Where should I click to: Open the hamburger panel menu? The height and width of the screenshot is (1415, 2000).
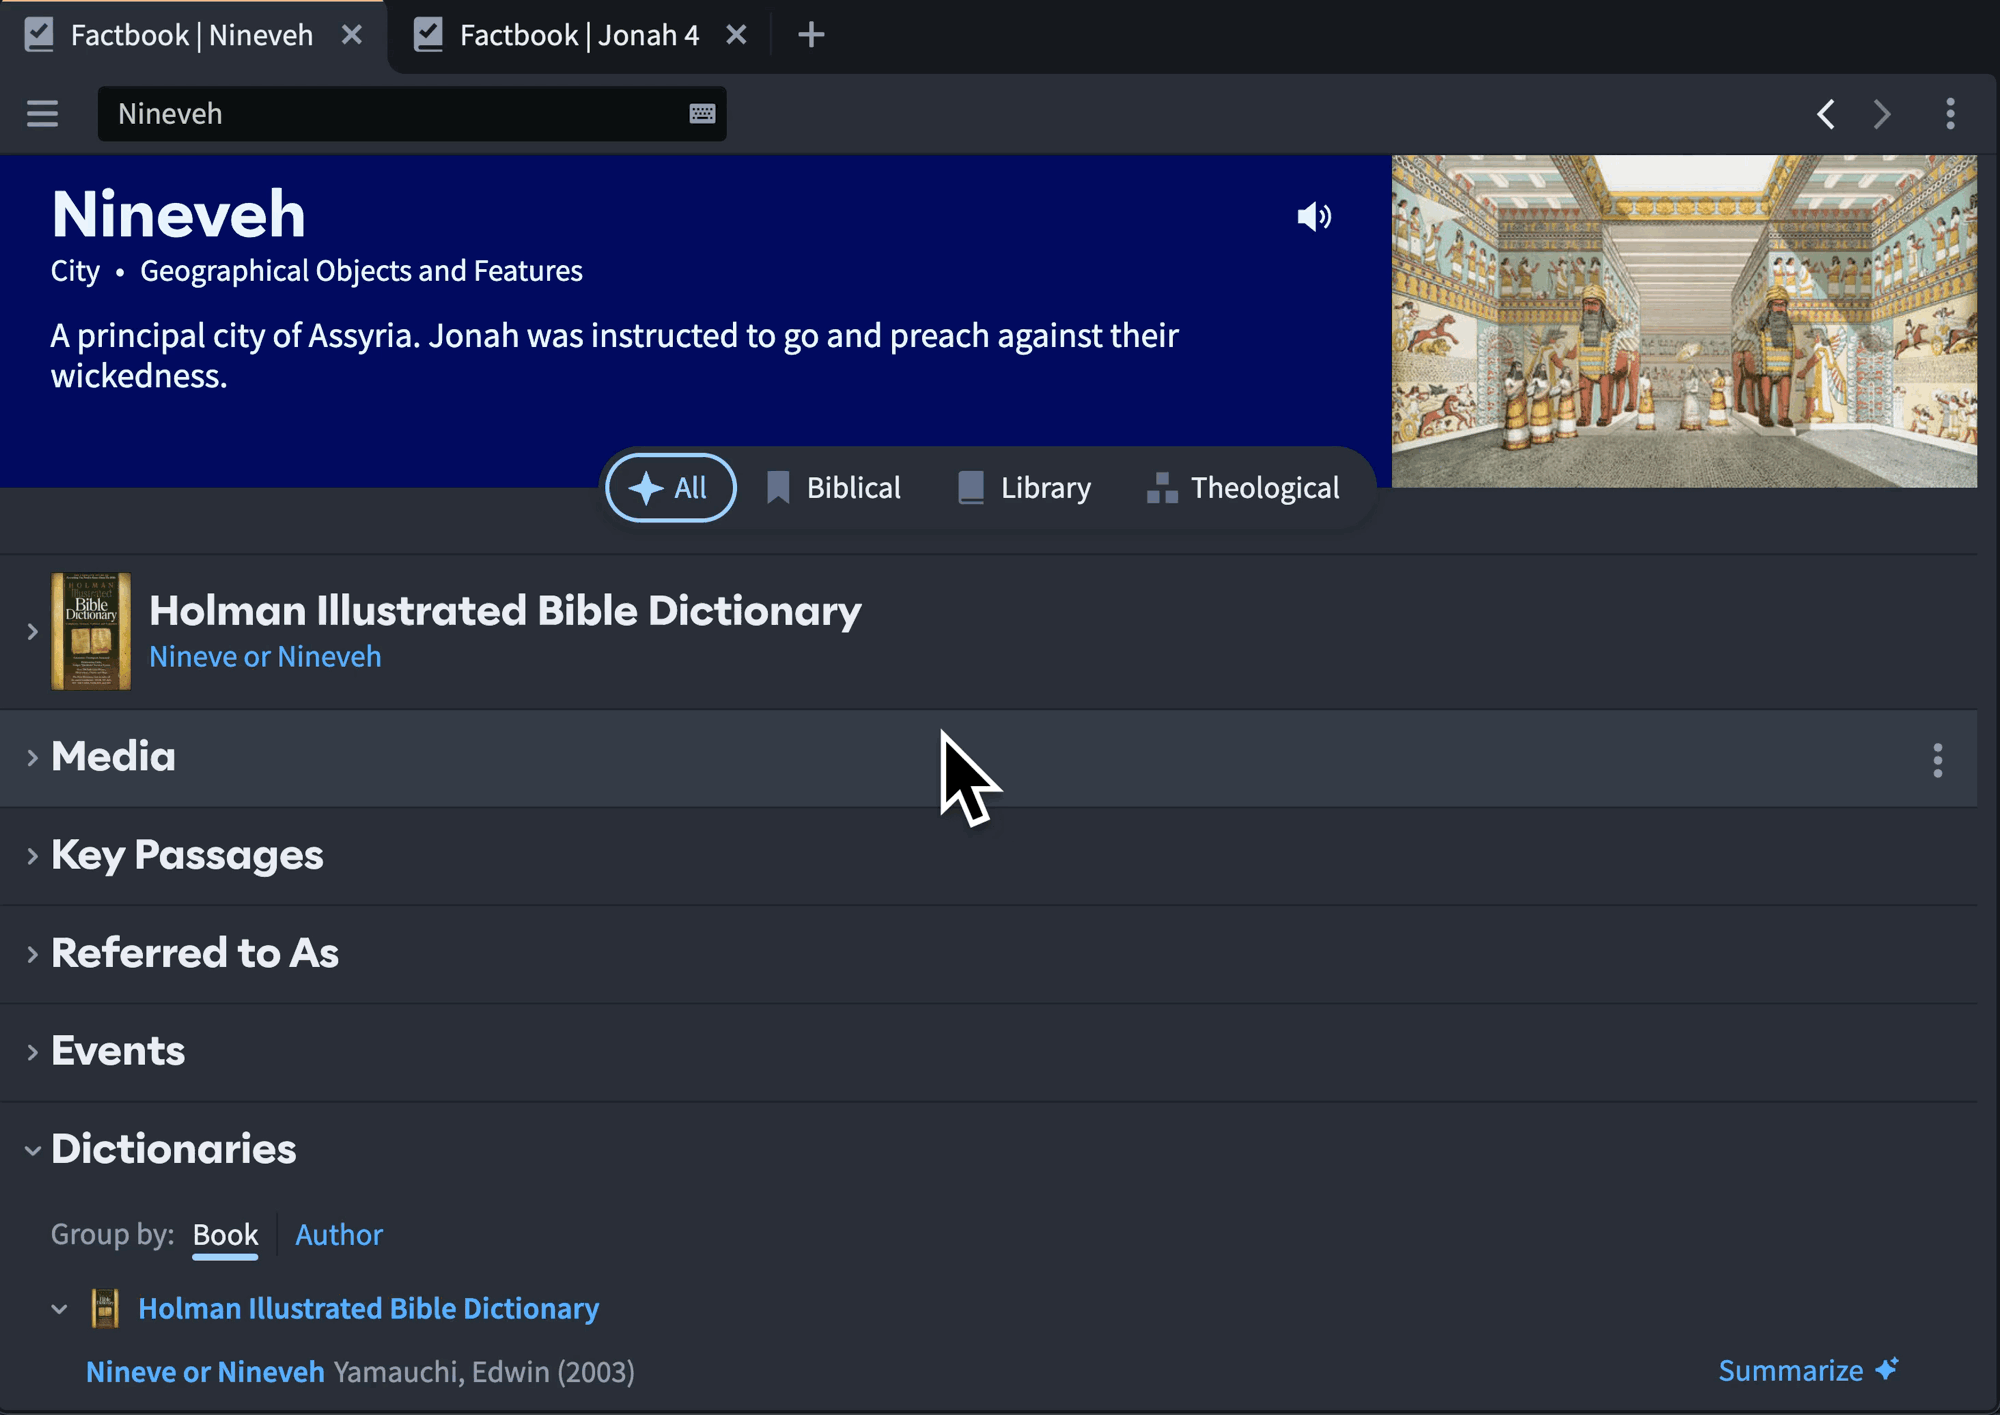pos(42,113)
